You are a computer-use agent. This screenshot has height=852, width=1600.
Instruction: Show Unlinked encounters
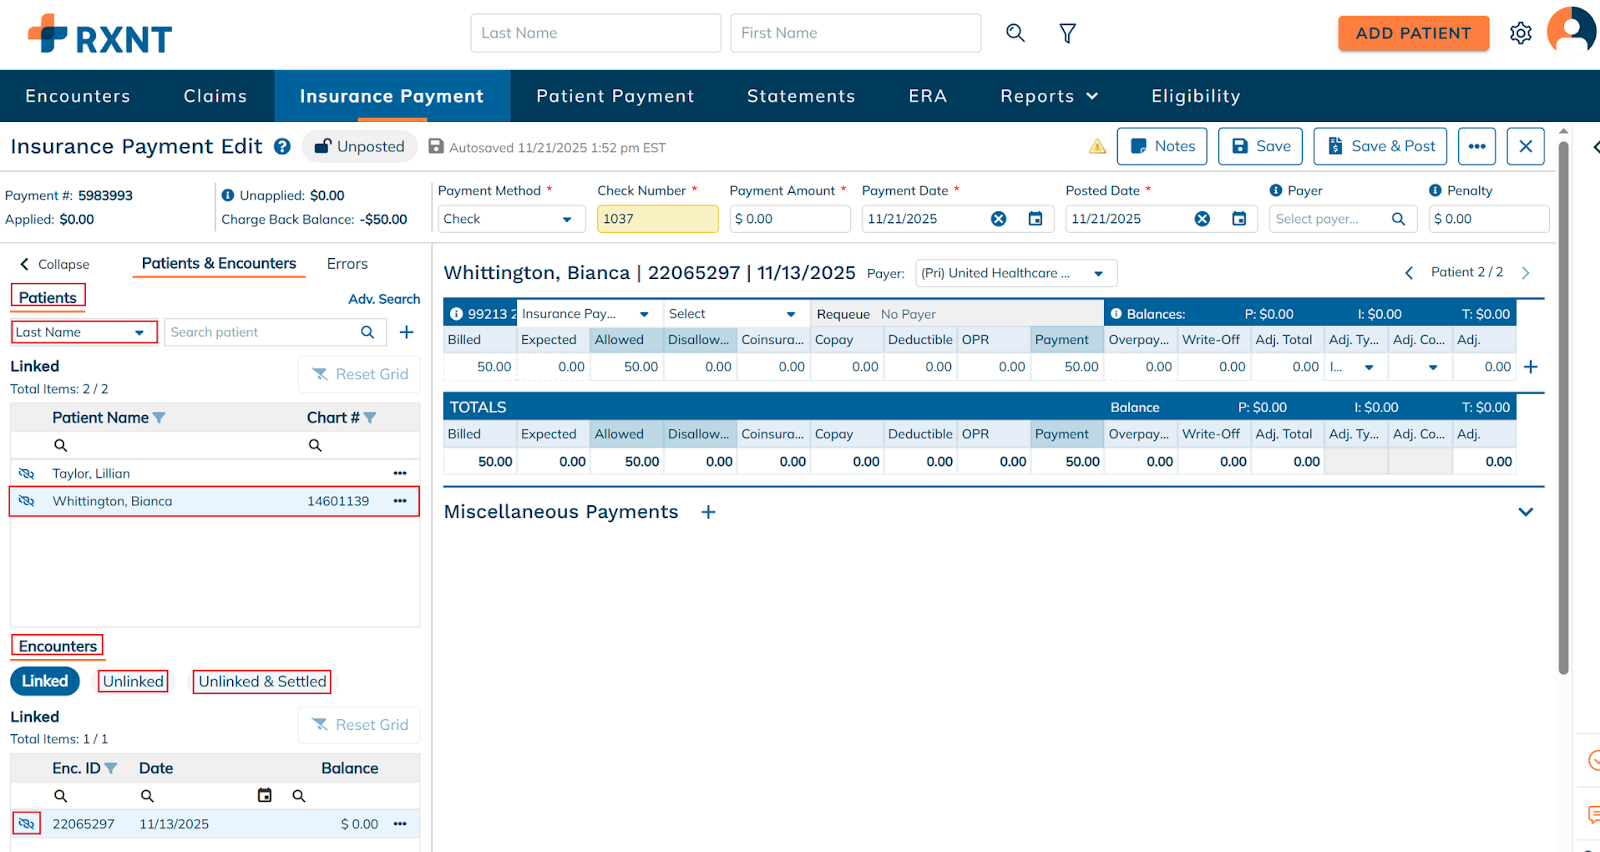[x=133, y=681]
